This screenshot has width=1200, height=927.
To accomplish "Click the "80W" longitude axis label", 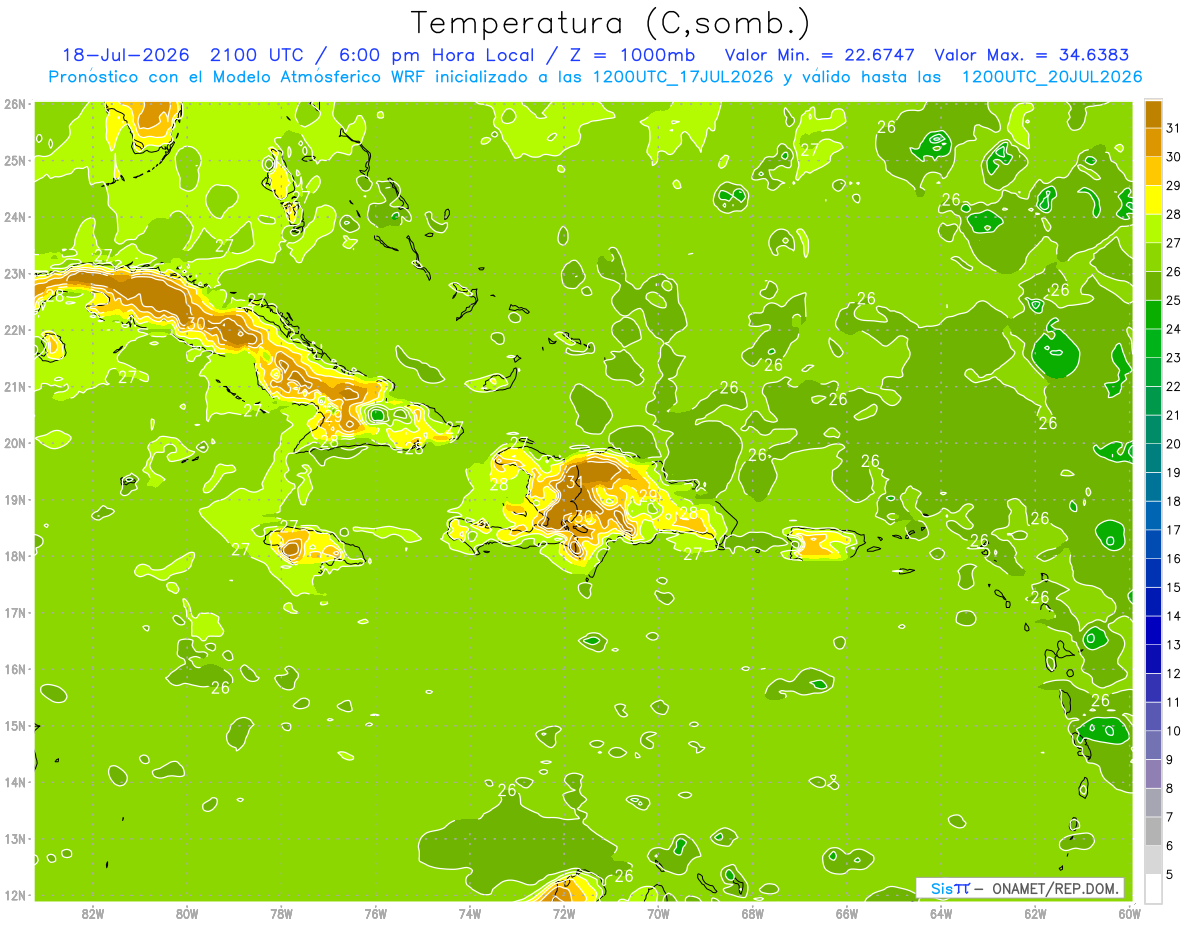I will tap(186, 913).
